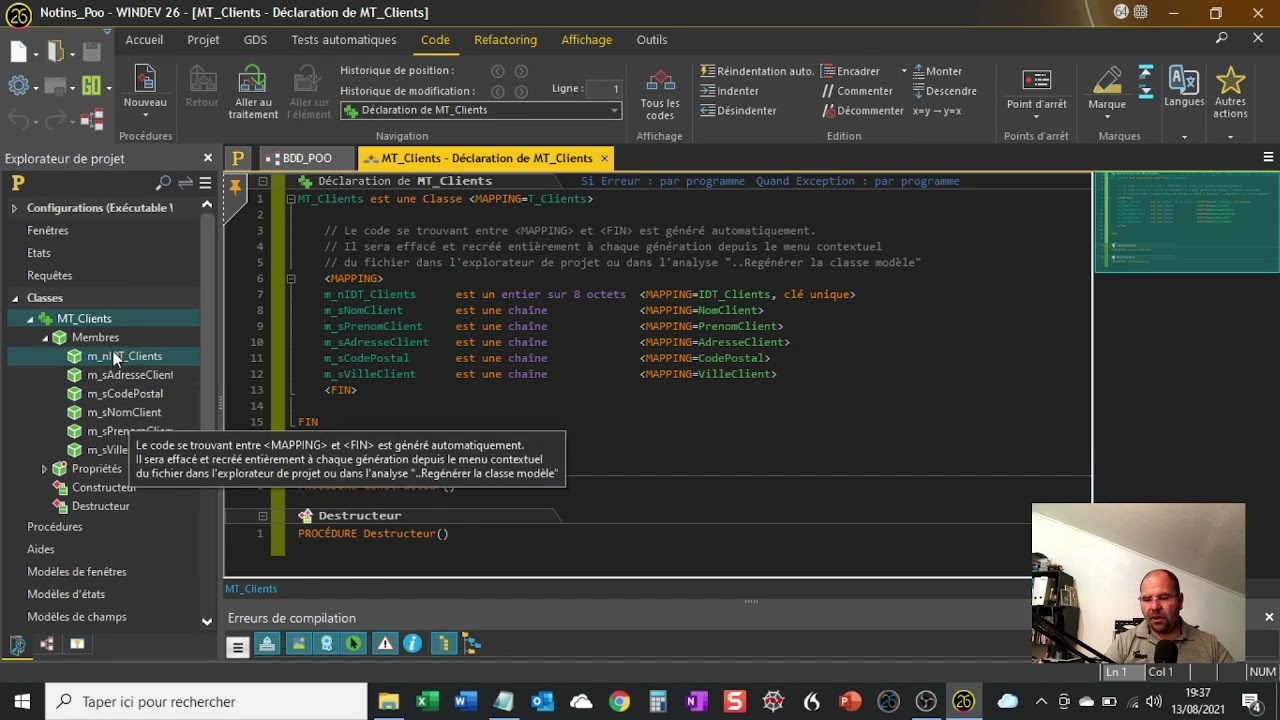Open Autres actions star icon
This screenshot has height=720, width=1280.
click(x=1230, y=80)
